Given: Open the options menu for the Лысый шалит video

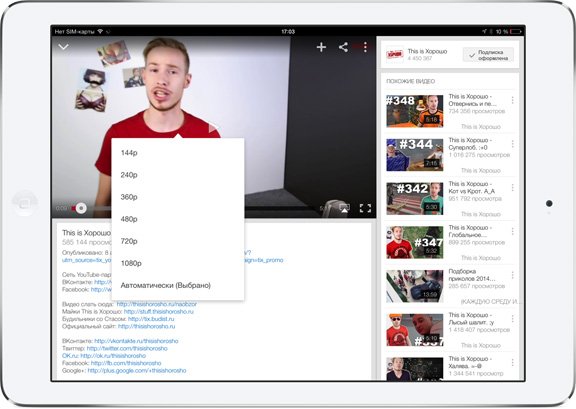Looking at the screenshot, I should point(512,319).
